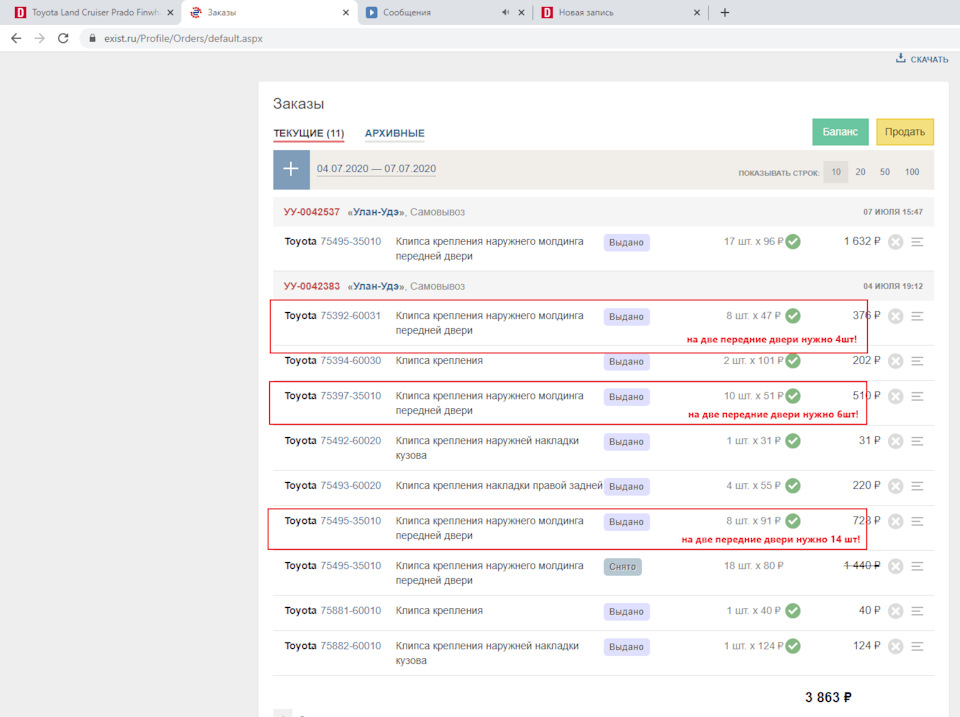This screenshot has height=717, width=960.
Task: Open part number 75882-60010
Action: tap(350, 646)
